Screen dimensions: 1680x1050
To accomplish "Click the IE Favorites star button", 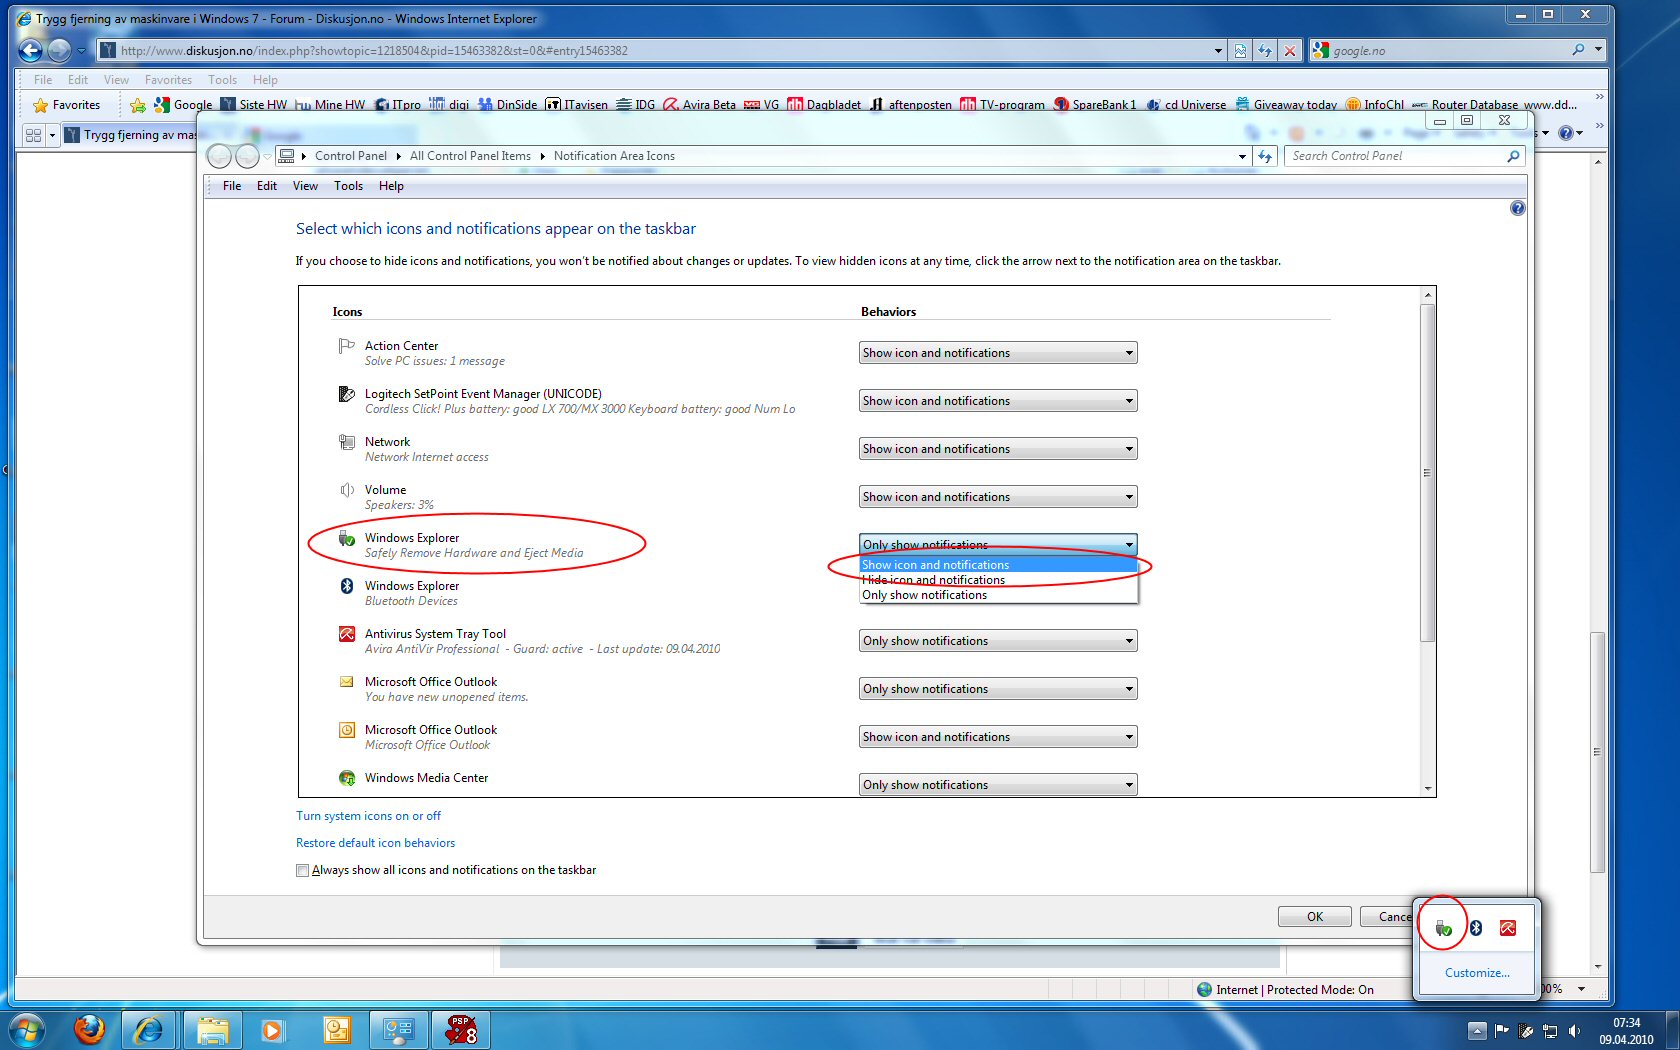I will click(67, 105).
